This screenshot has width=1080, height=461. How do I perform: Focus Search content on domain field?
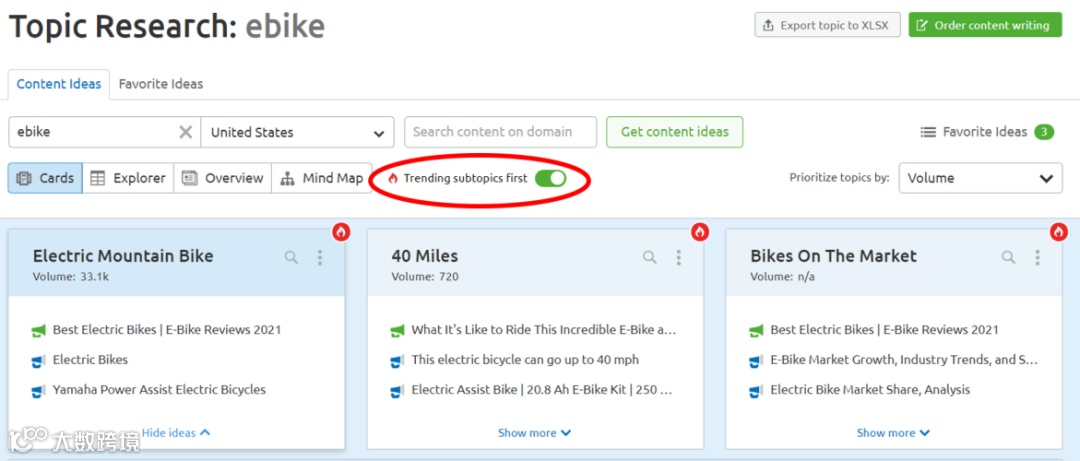(500, 132)
